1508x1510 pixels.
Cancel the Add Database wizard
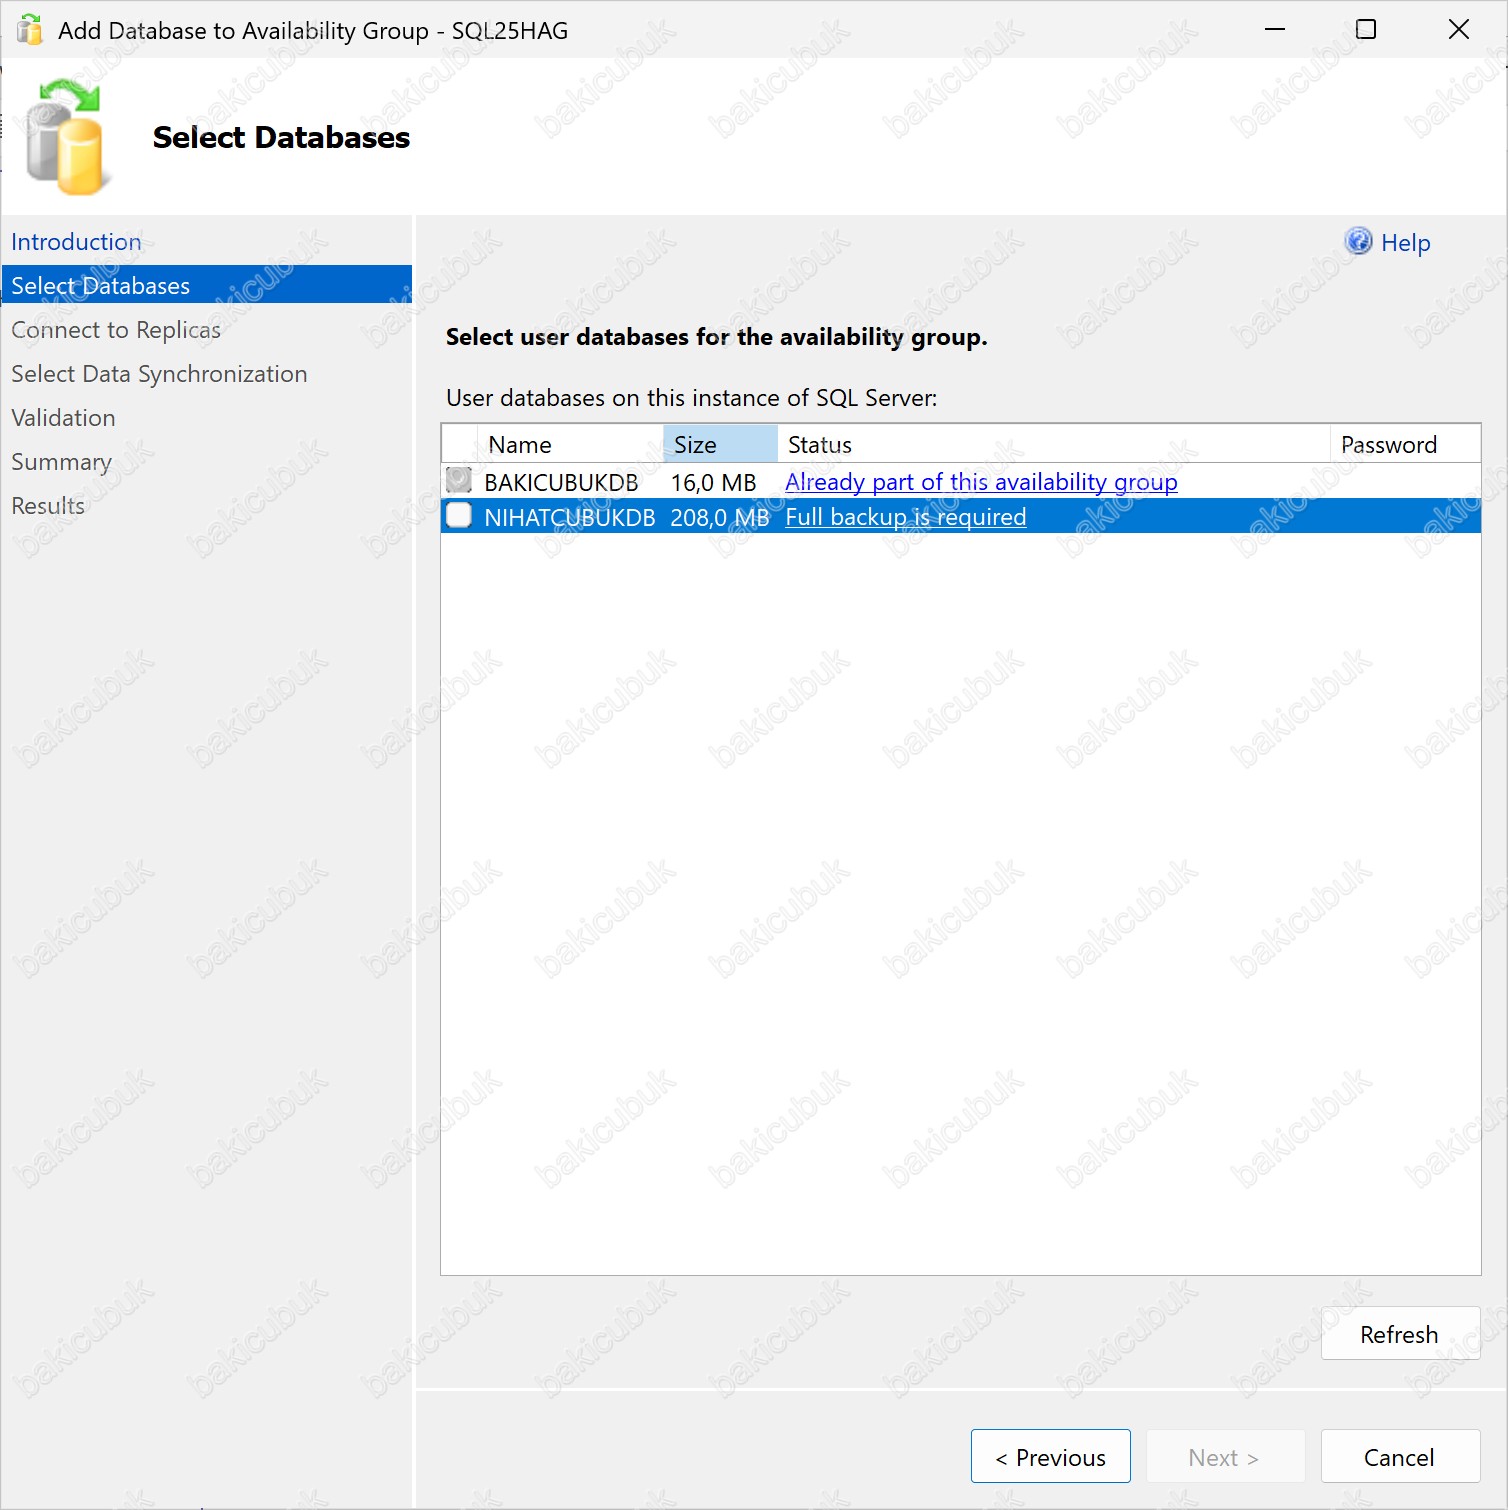pyautogui.click(x=1399, y=1457)
